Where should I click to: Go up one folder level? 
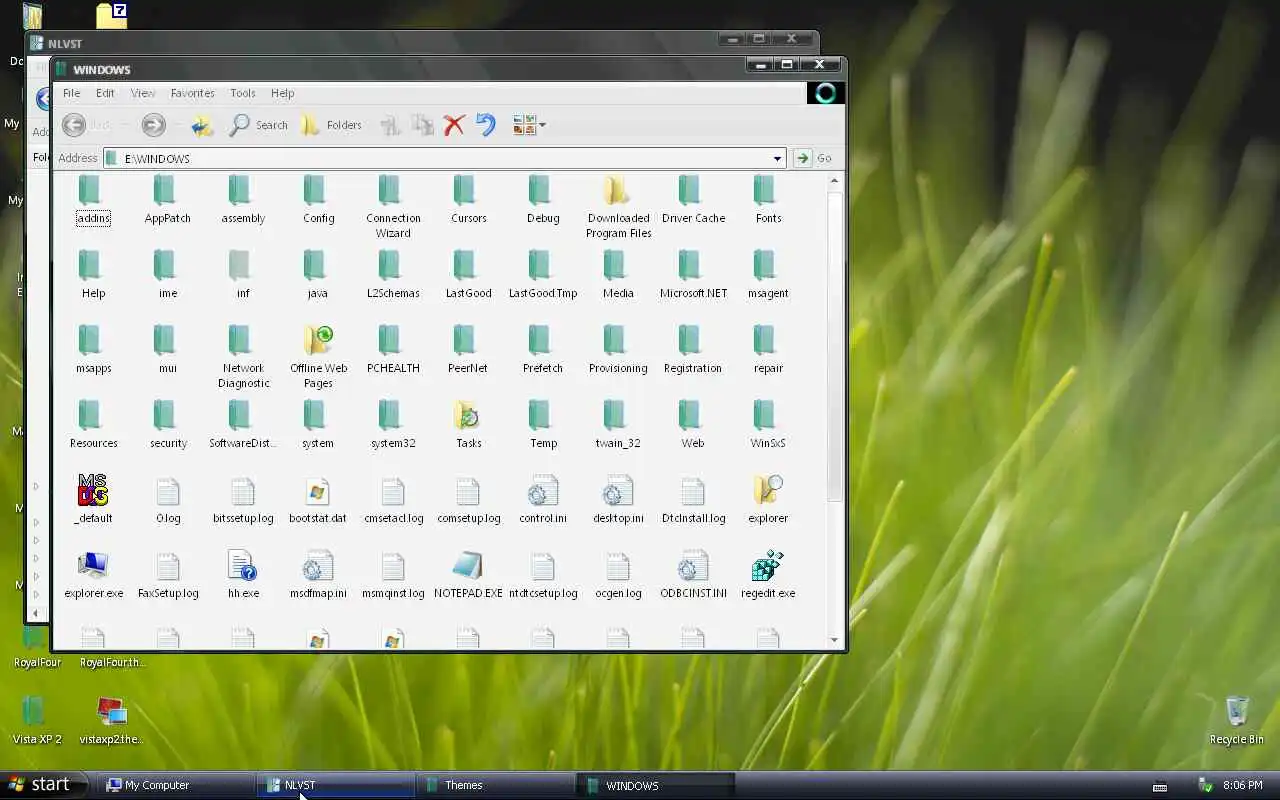click(203, 125)
